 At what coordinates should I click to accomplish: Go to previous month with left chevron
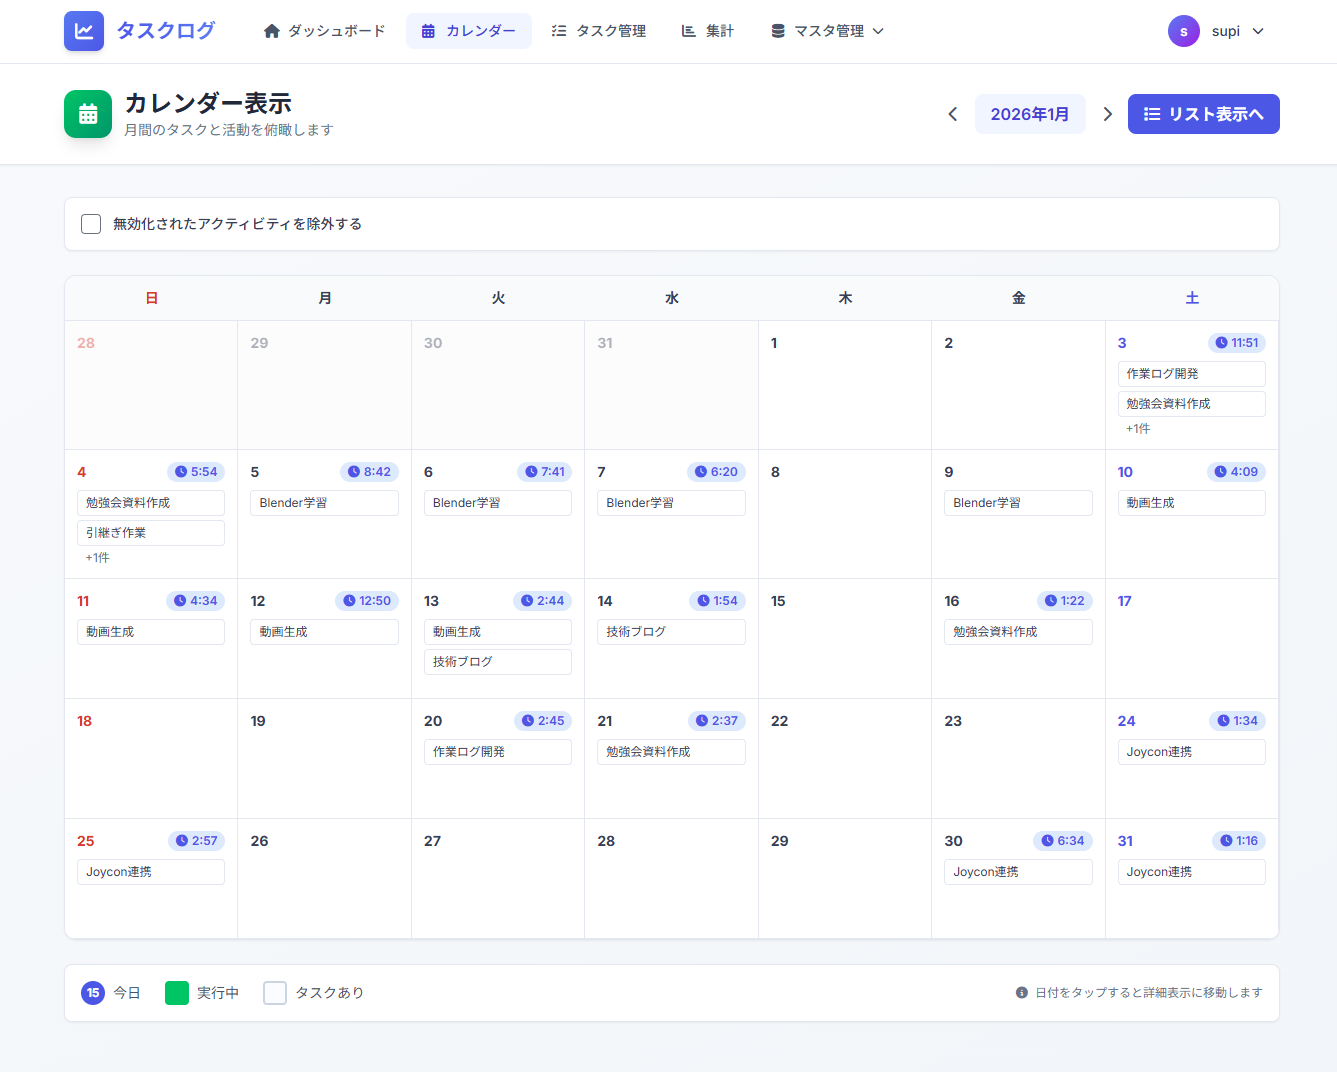952,114
